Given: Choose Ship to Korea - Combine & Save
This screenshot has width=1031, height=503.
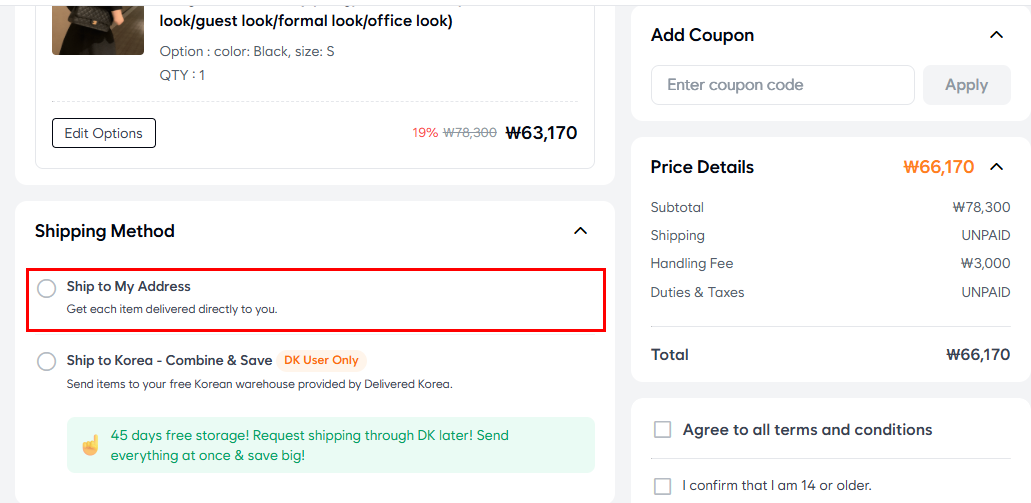Looking at the screenshot, I should [47, 361].
